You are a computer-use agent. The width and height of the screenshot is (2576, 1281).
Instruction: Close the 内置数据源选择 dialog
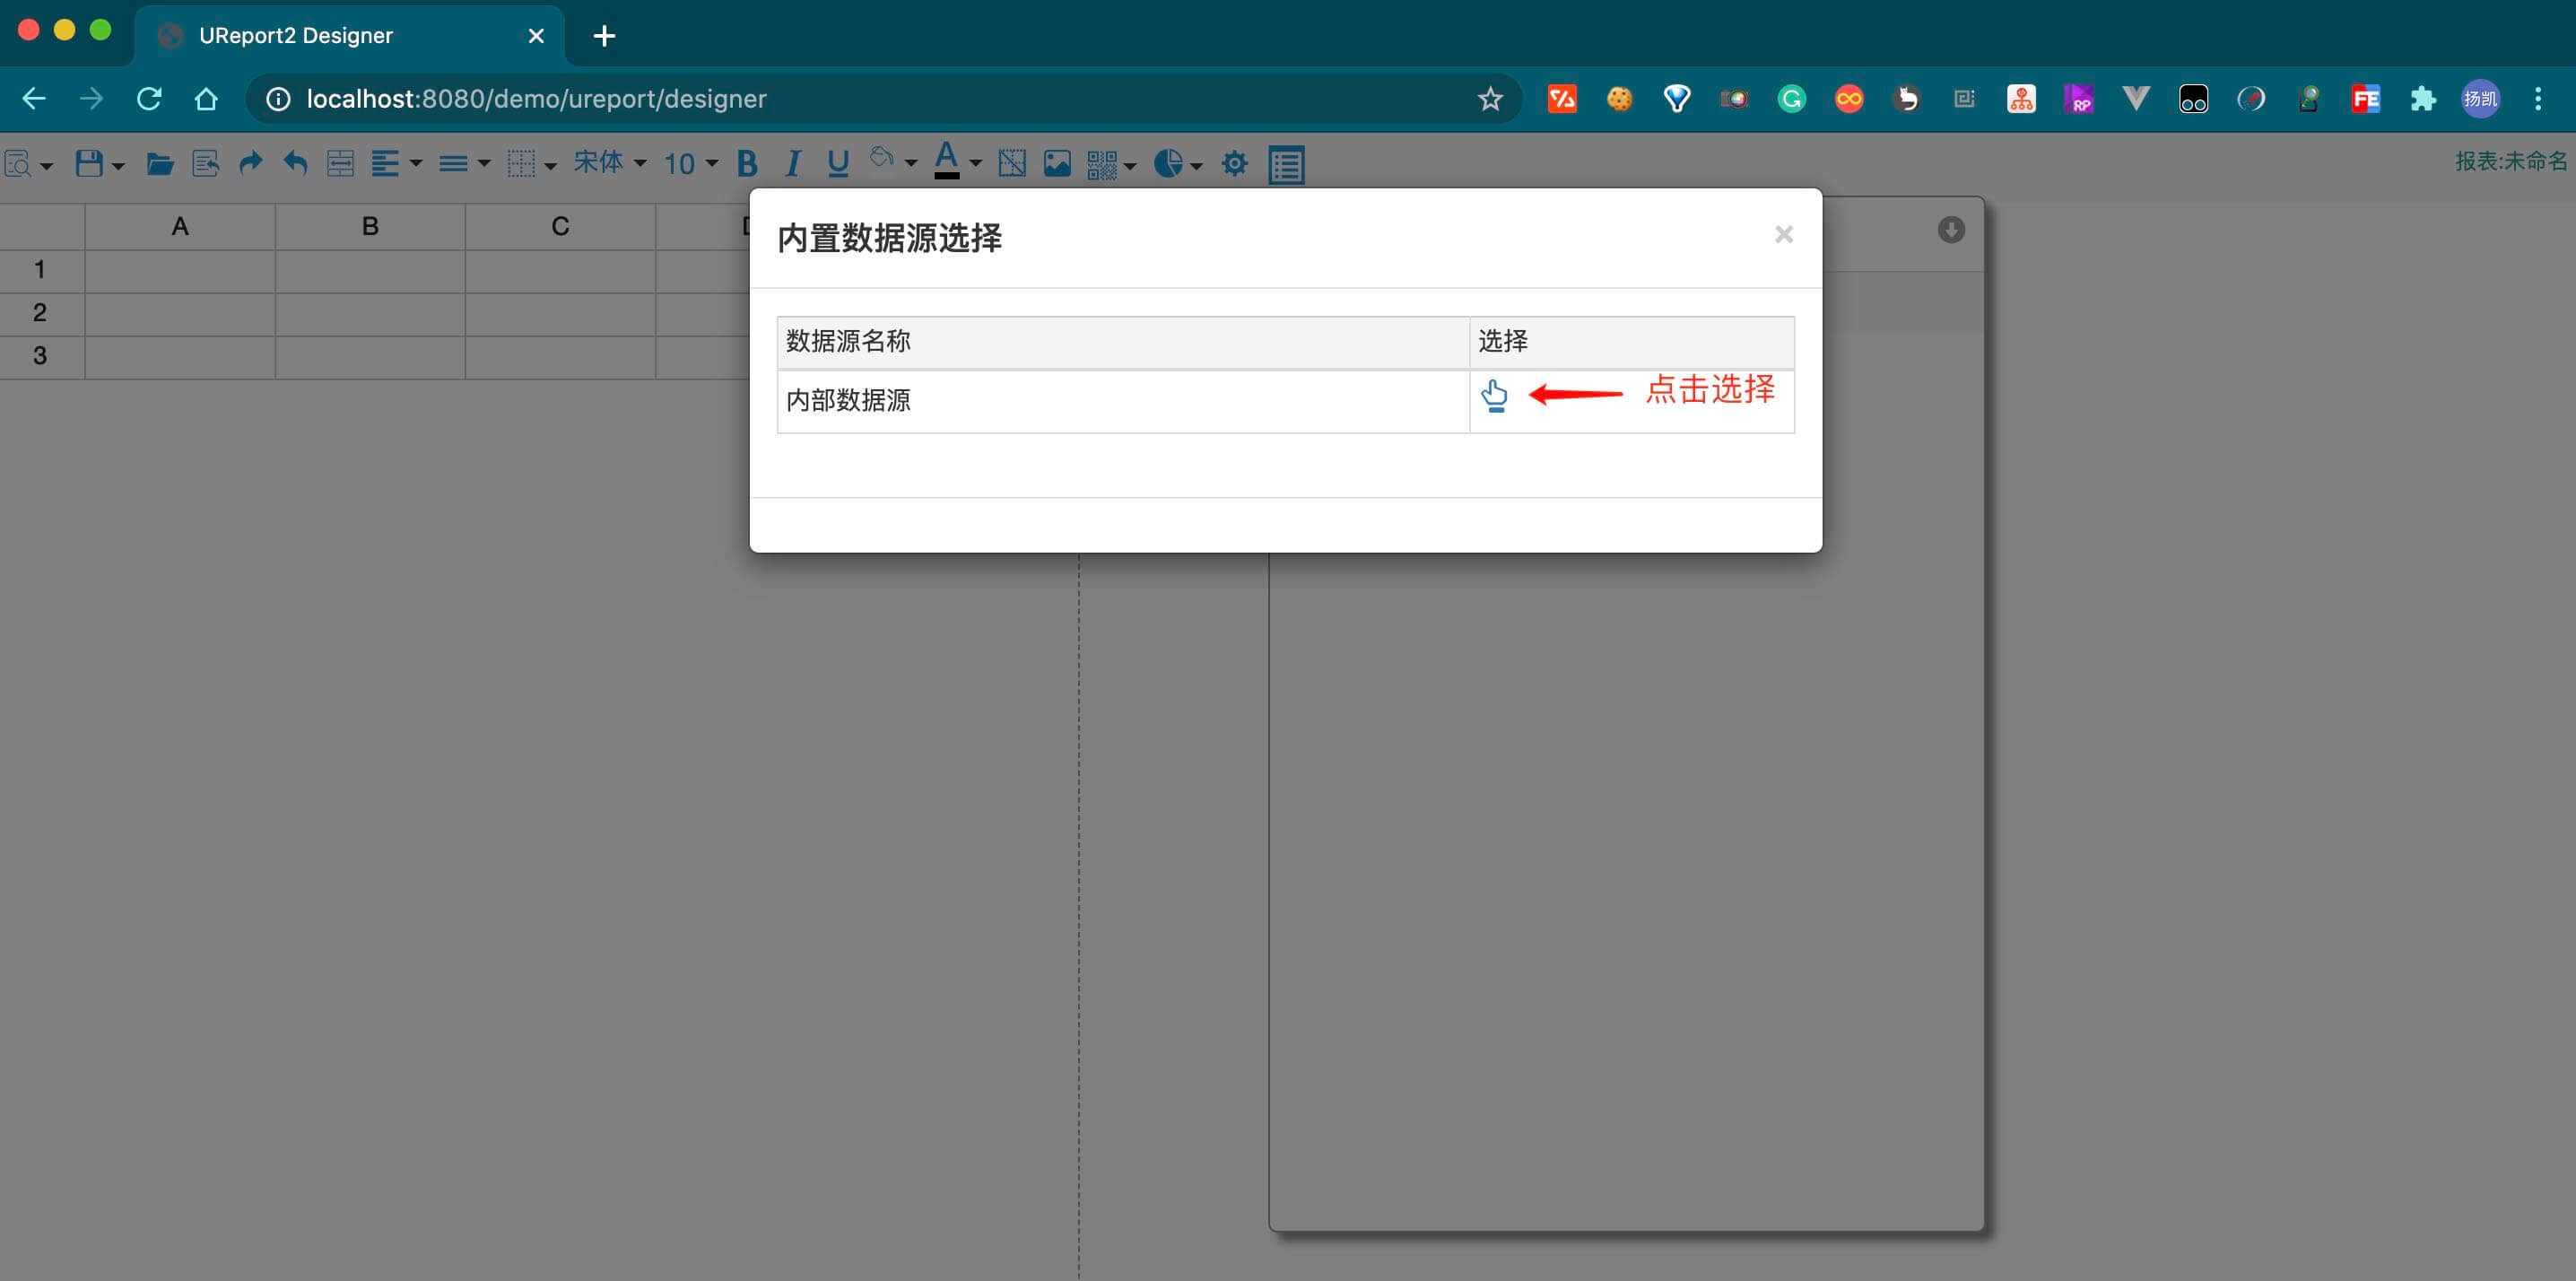1783,235
